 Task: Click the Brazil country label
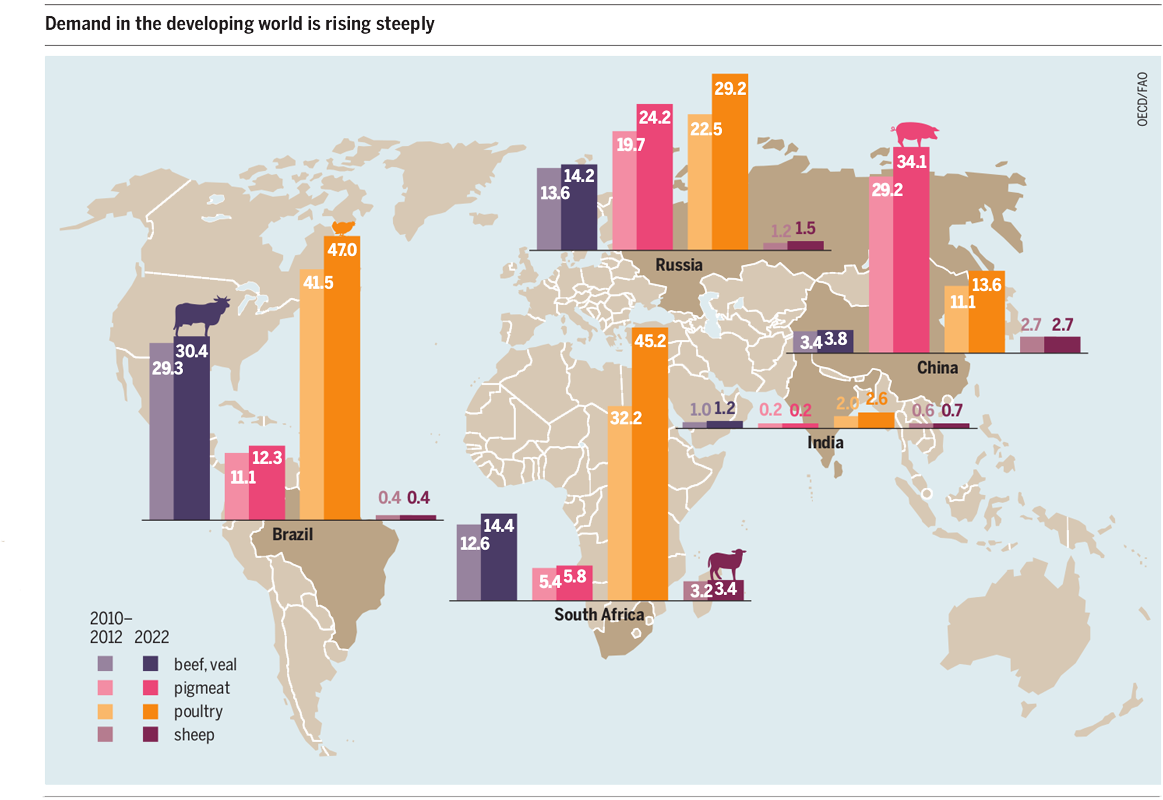coord(292,535)
